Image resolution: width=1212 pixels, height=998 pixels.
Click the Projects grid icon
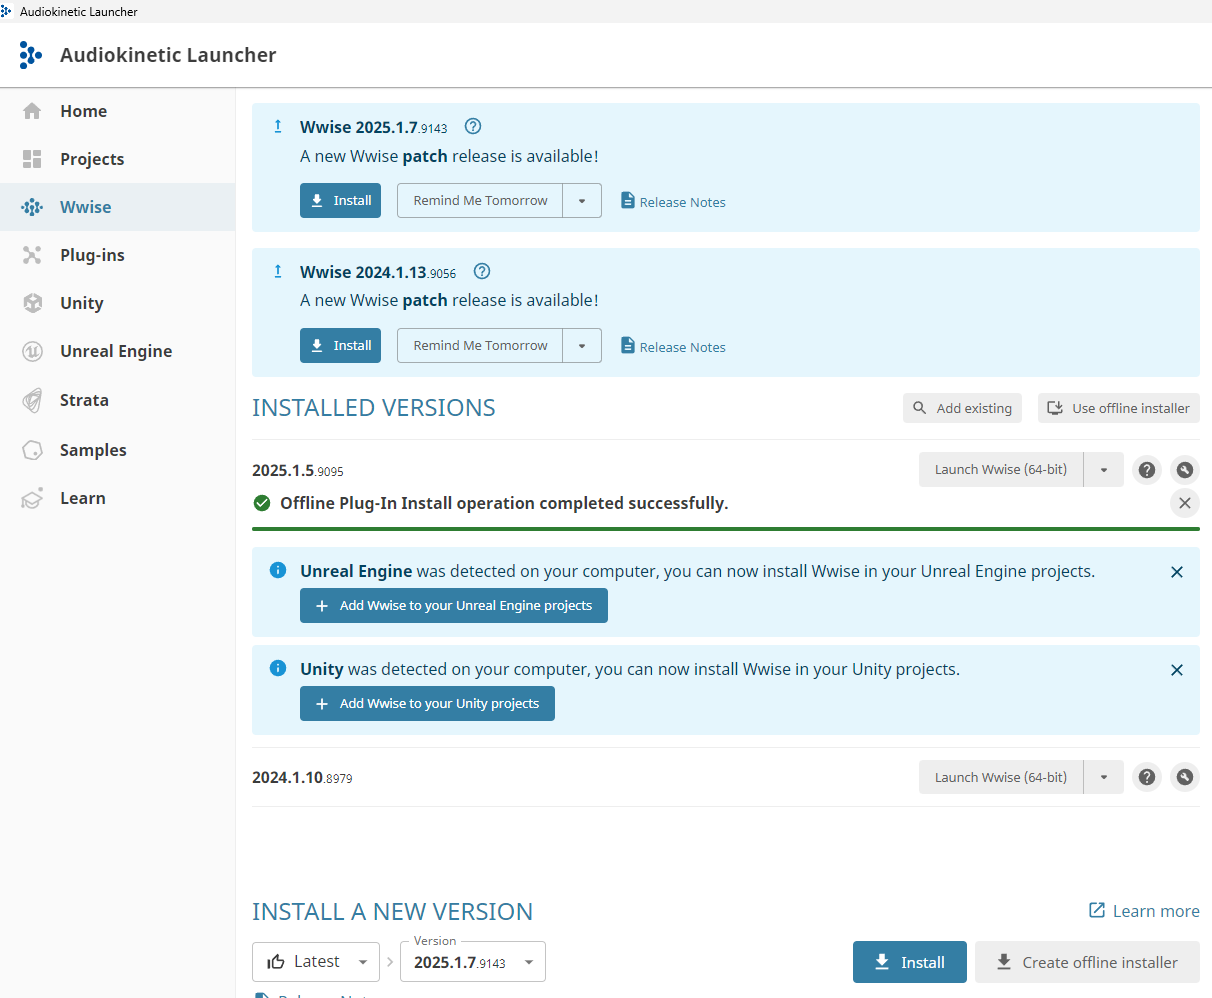click(32, 159)
